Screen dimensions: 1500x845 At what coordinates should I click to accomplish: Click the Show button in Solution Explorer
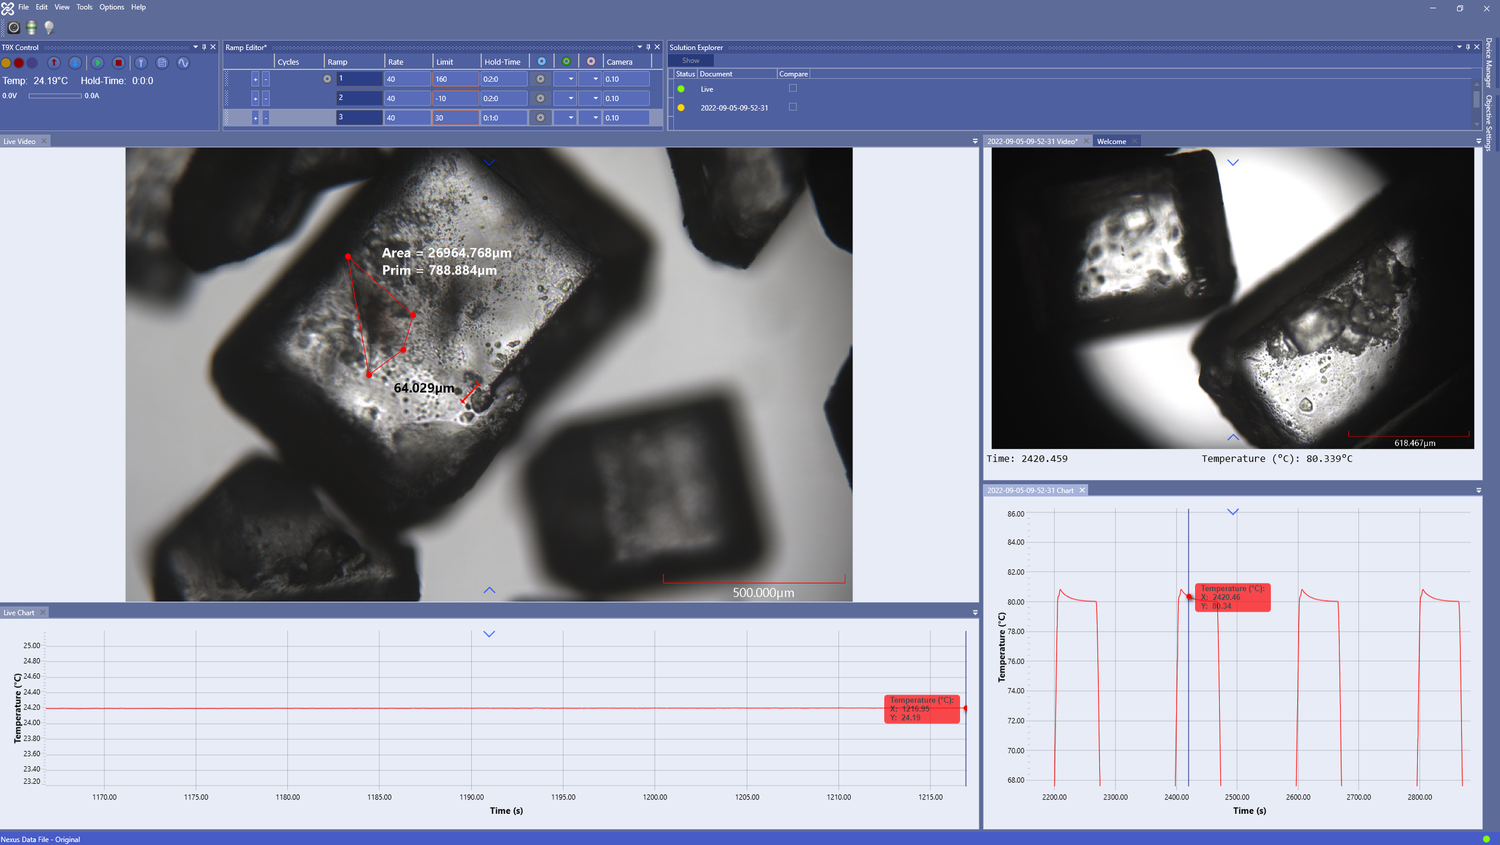click(691, 61)
